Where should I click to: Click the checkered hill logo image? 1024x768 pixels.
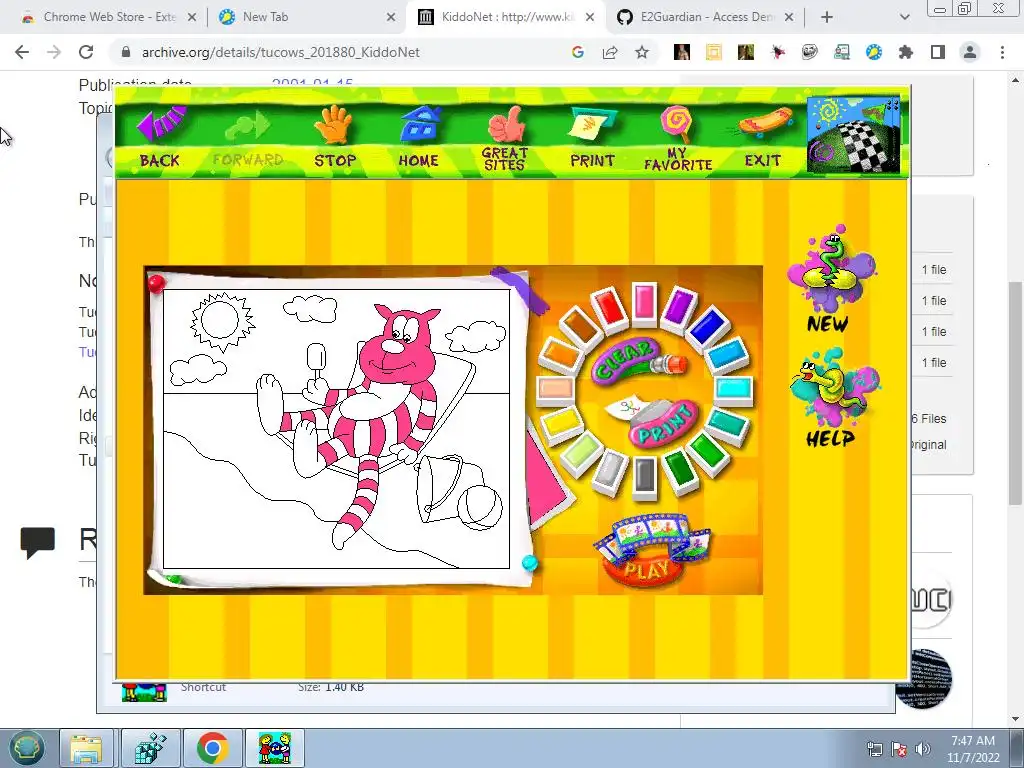[853, 135]
